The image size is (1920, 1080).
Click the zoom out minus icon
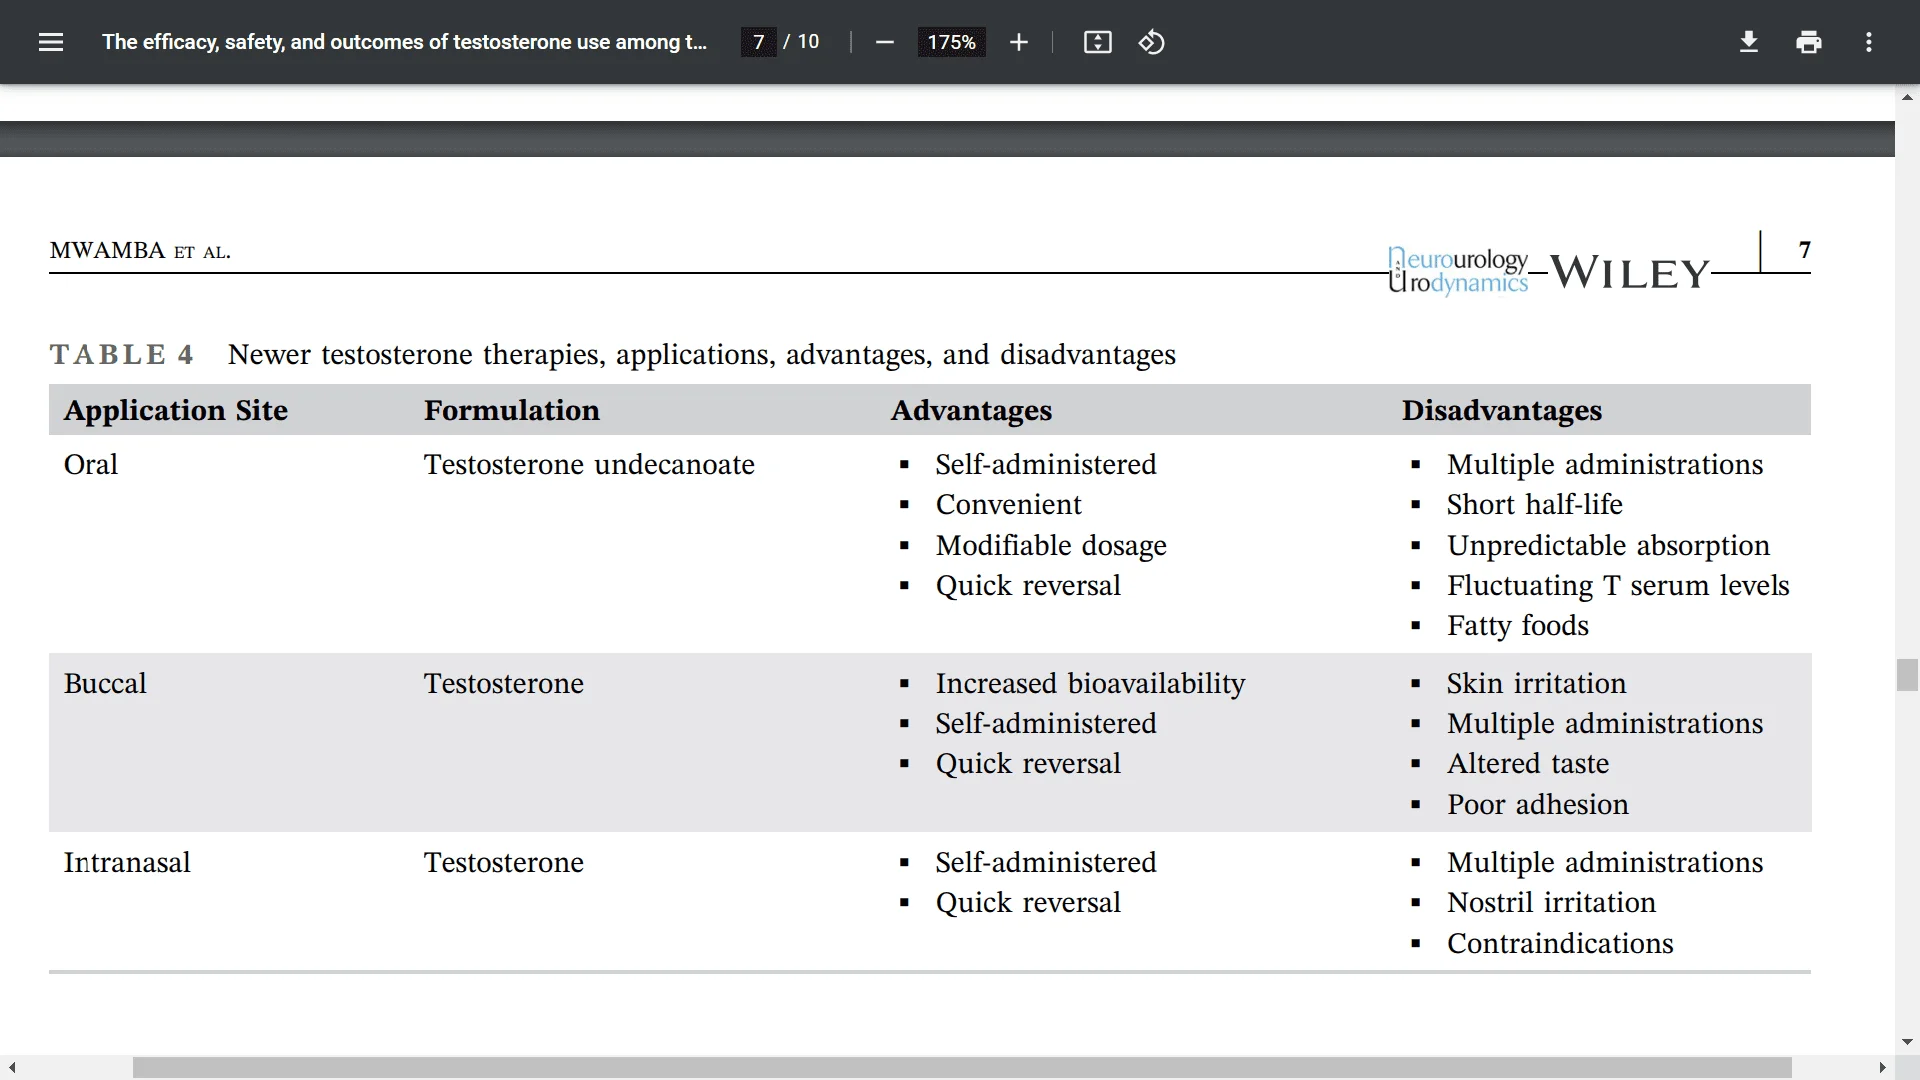(x=884, y=42)
